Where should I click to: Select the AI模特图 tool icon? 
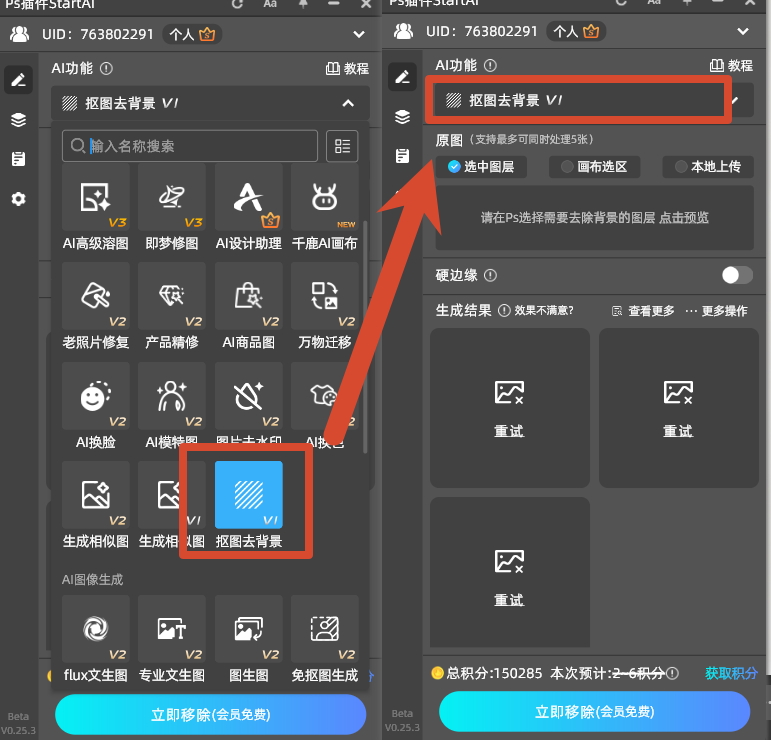click(172, 396)
